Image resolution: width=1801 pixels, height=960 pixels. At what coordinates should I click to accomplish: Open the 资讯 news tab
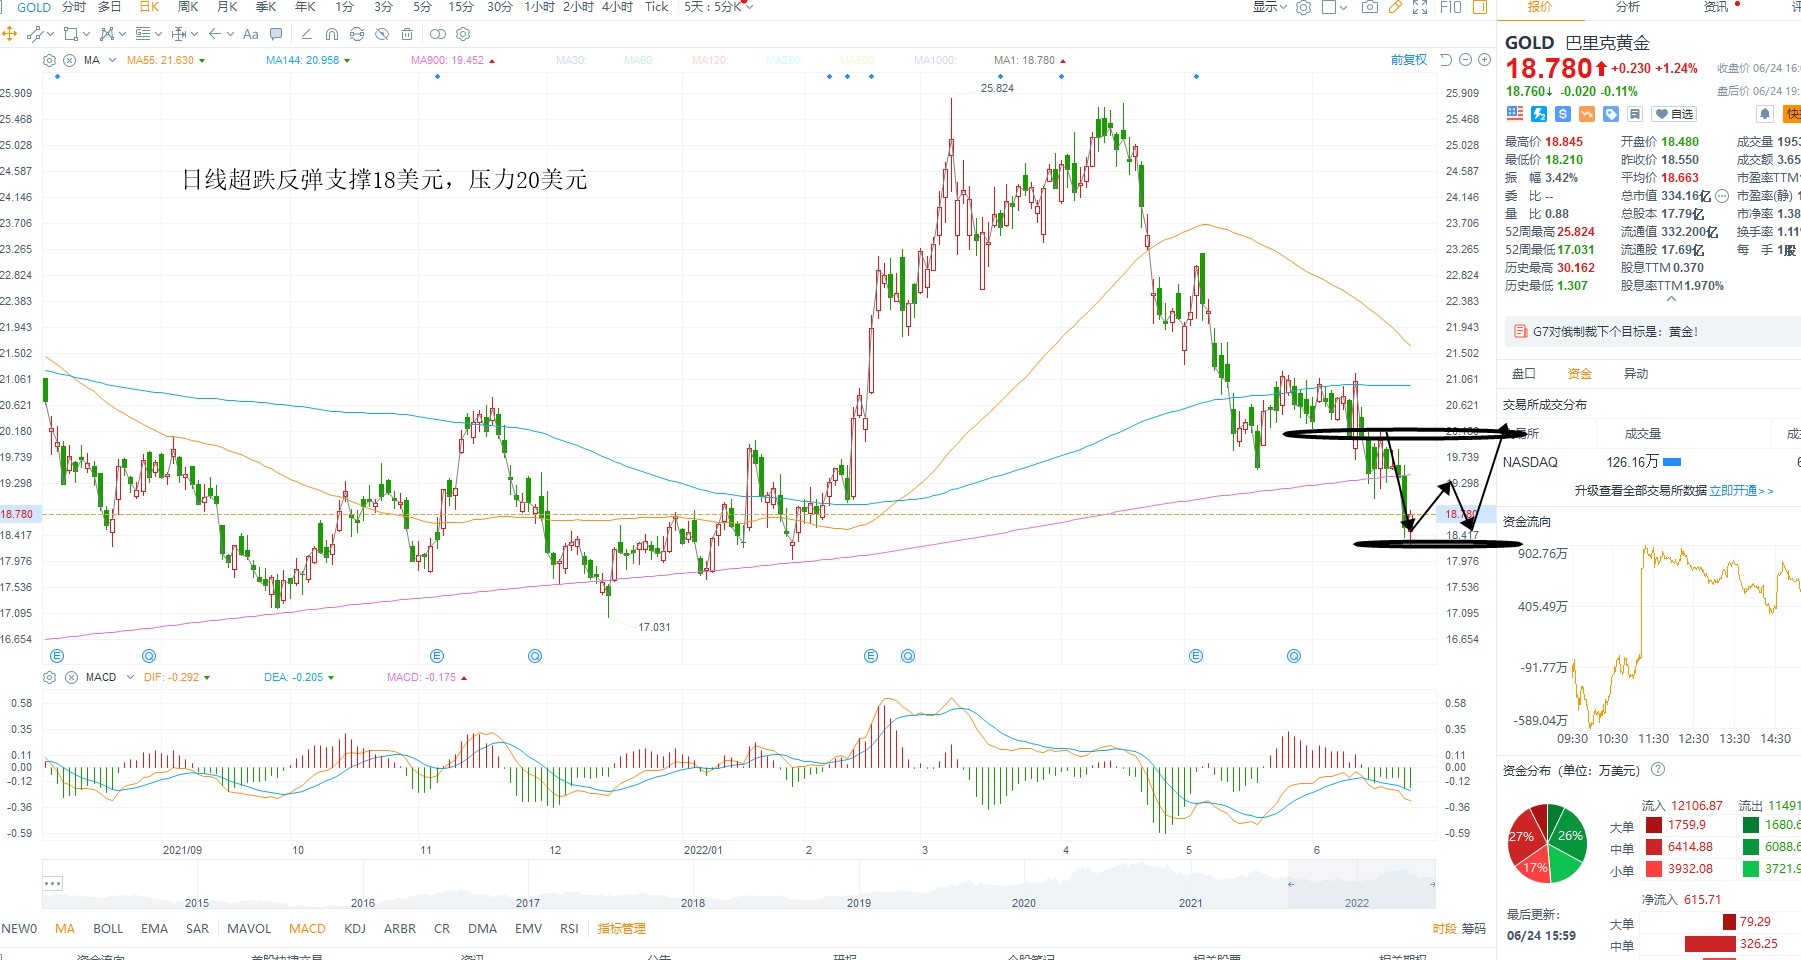coord(1716,7)
